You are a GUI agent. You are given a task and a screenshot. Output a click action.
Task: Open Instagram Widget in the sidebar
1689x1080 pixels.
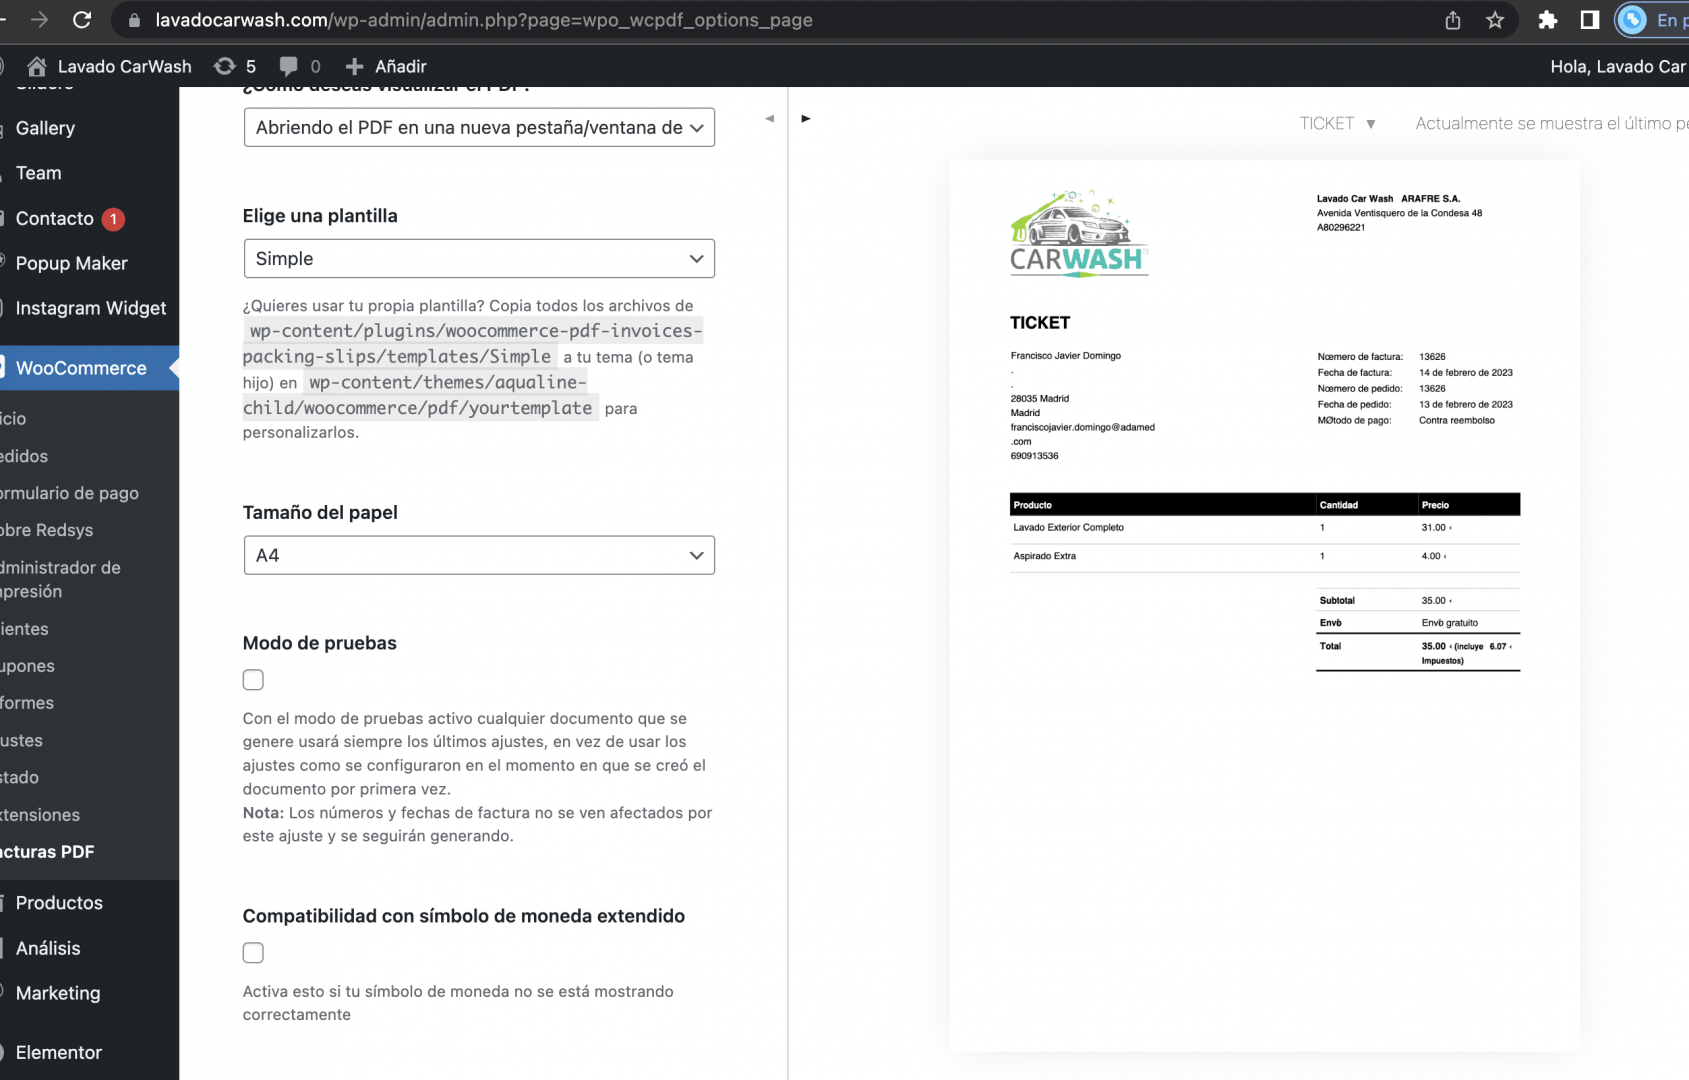tap(90, 308)
